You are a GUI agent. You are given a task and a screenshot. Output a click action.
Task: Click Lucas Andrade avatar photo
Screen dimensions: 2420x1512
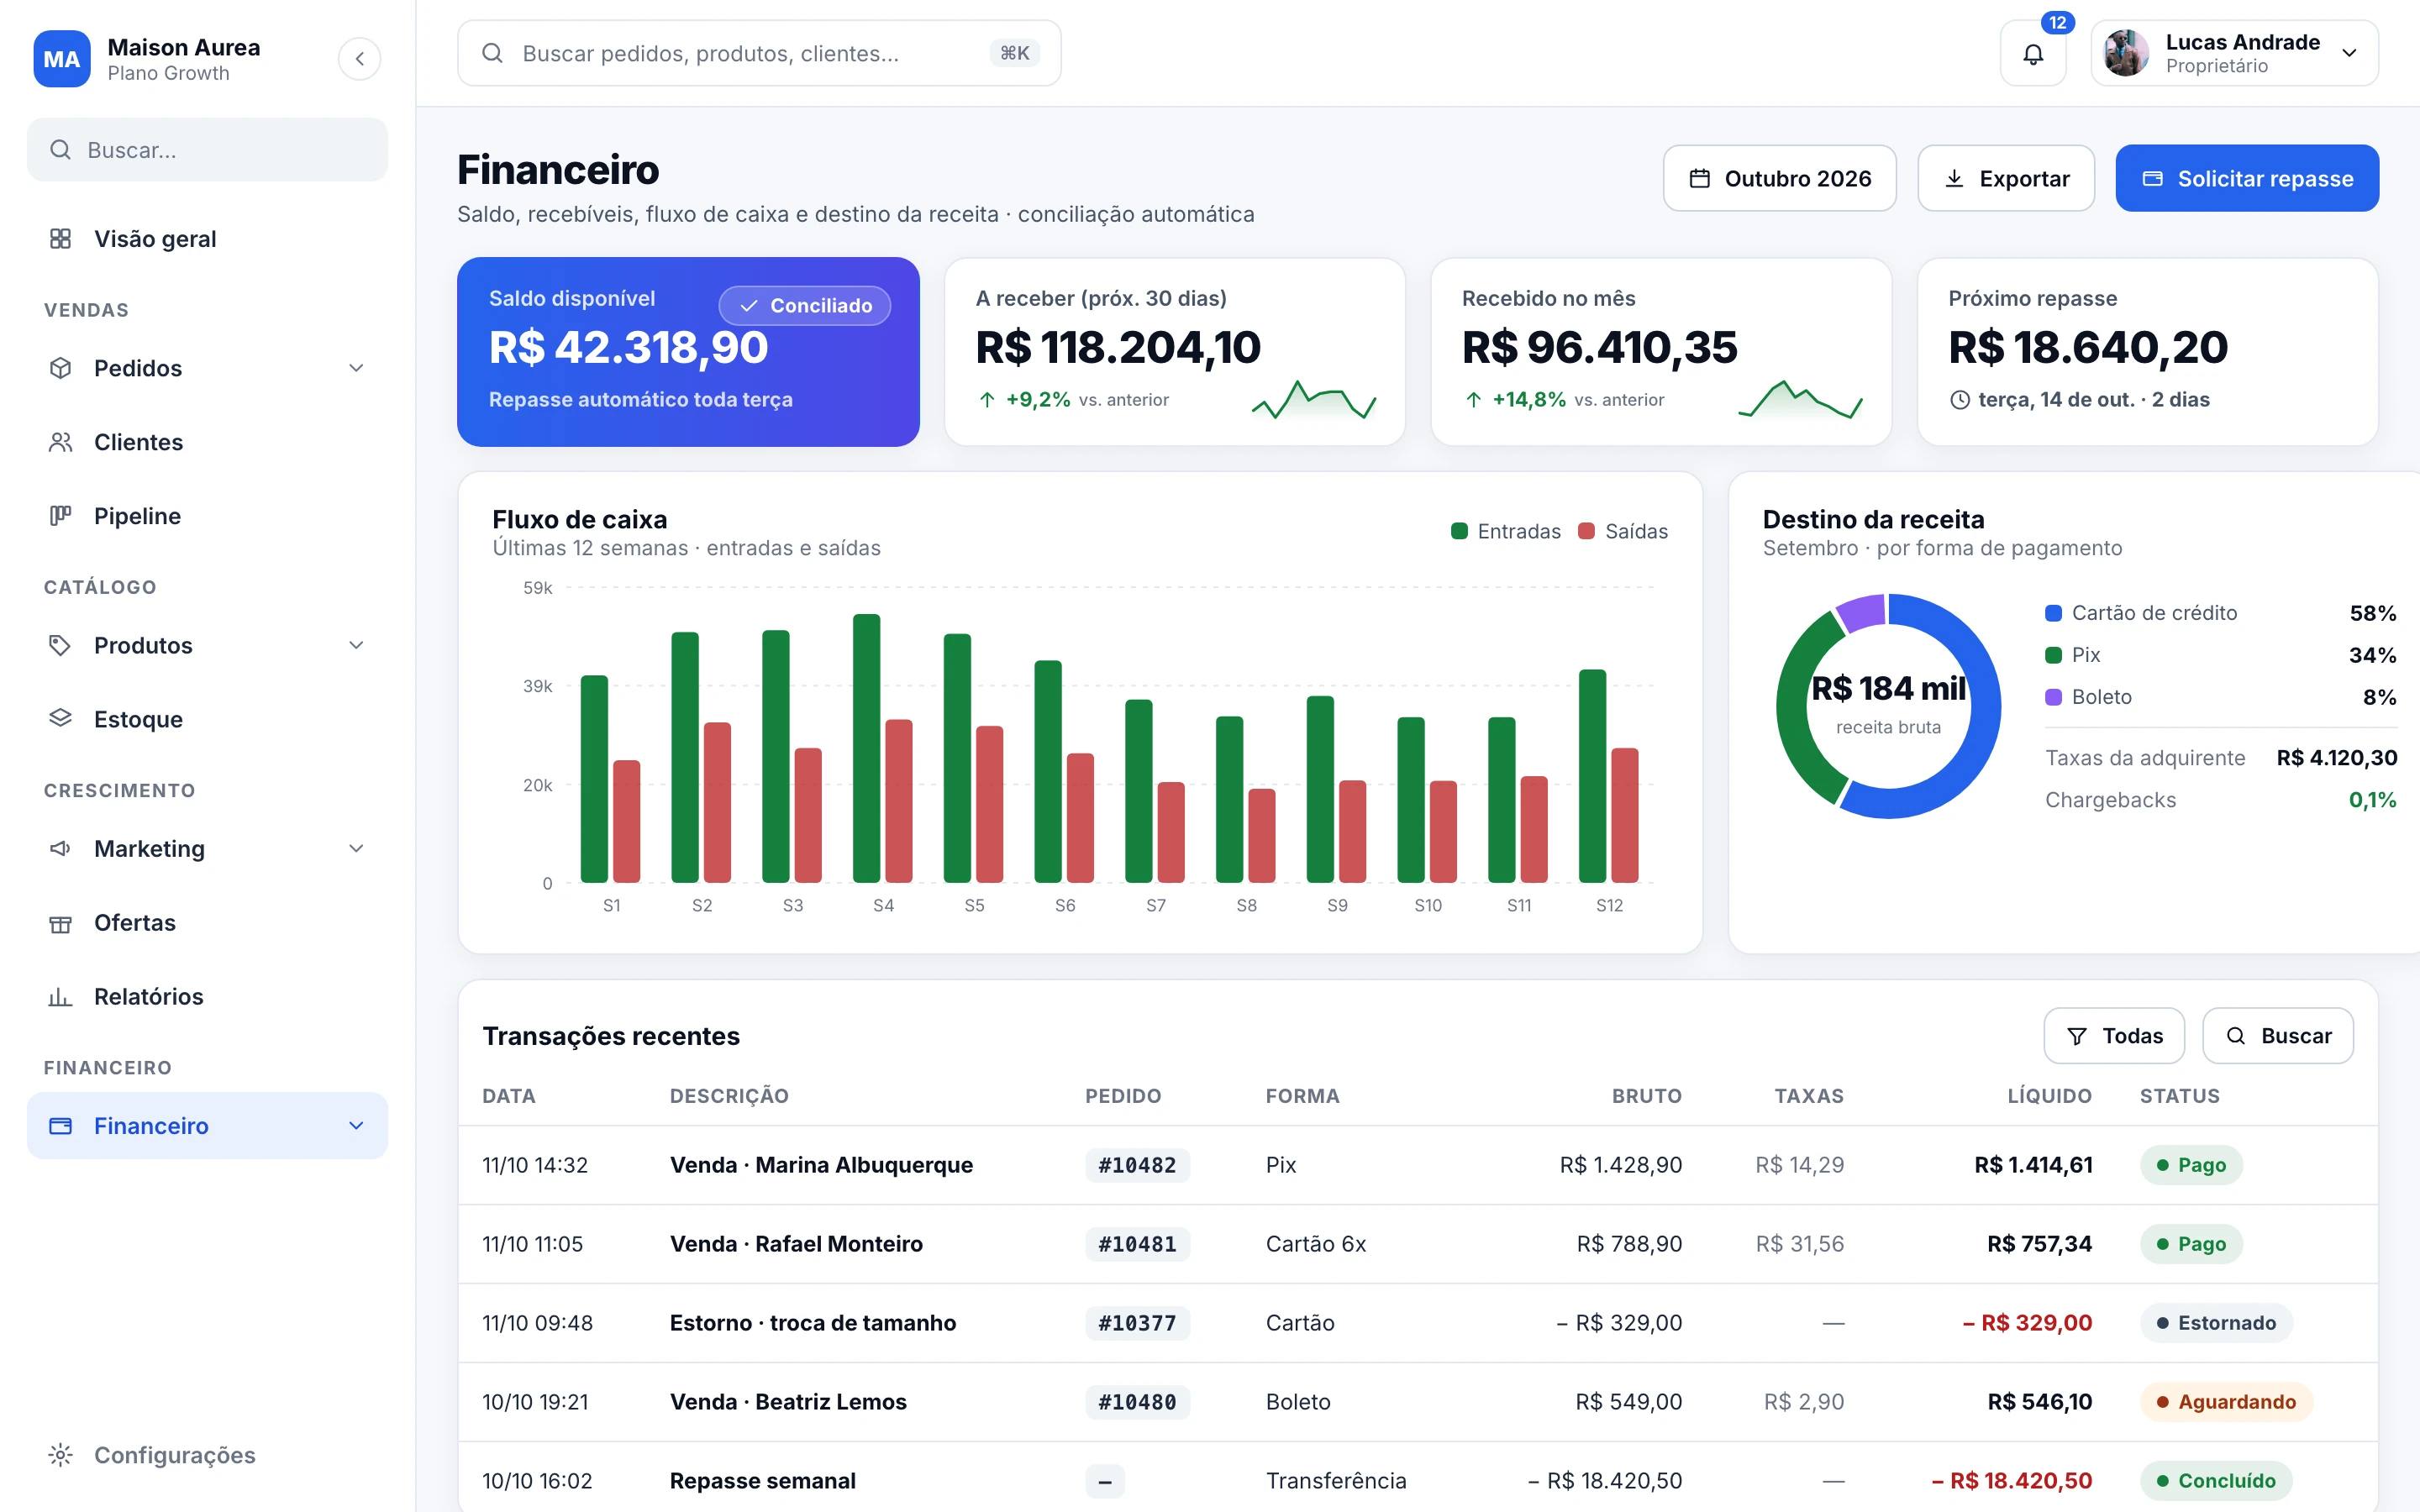(x=2126, y=53)
